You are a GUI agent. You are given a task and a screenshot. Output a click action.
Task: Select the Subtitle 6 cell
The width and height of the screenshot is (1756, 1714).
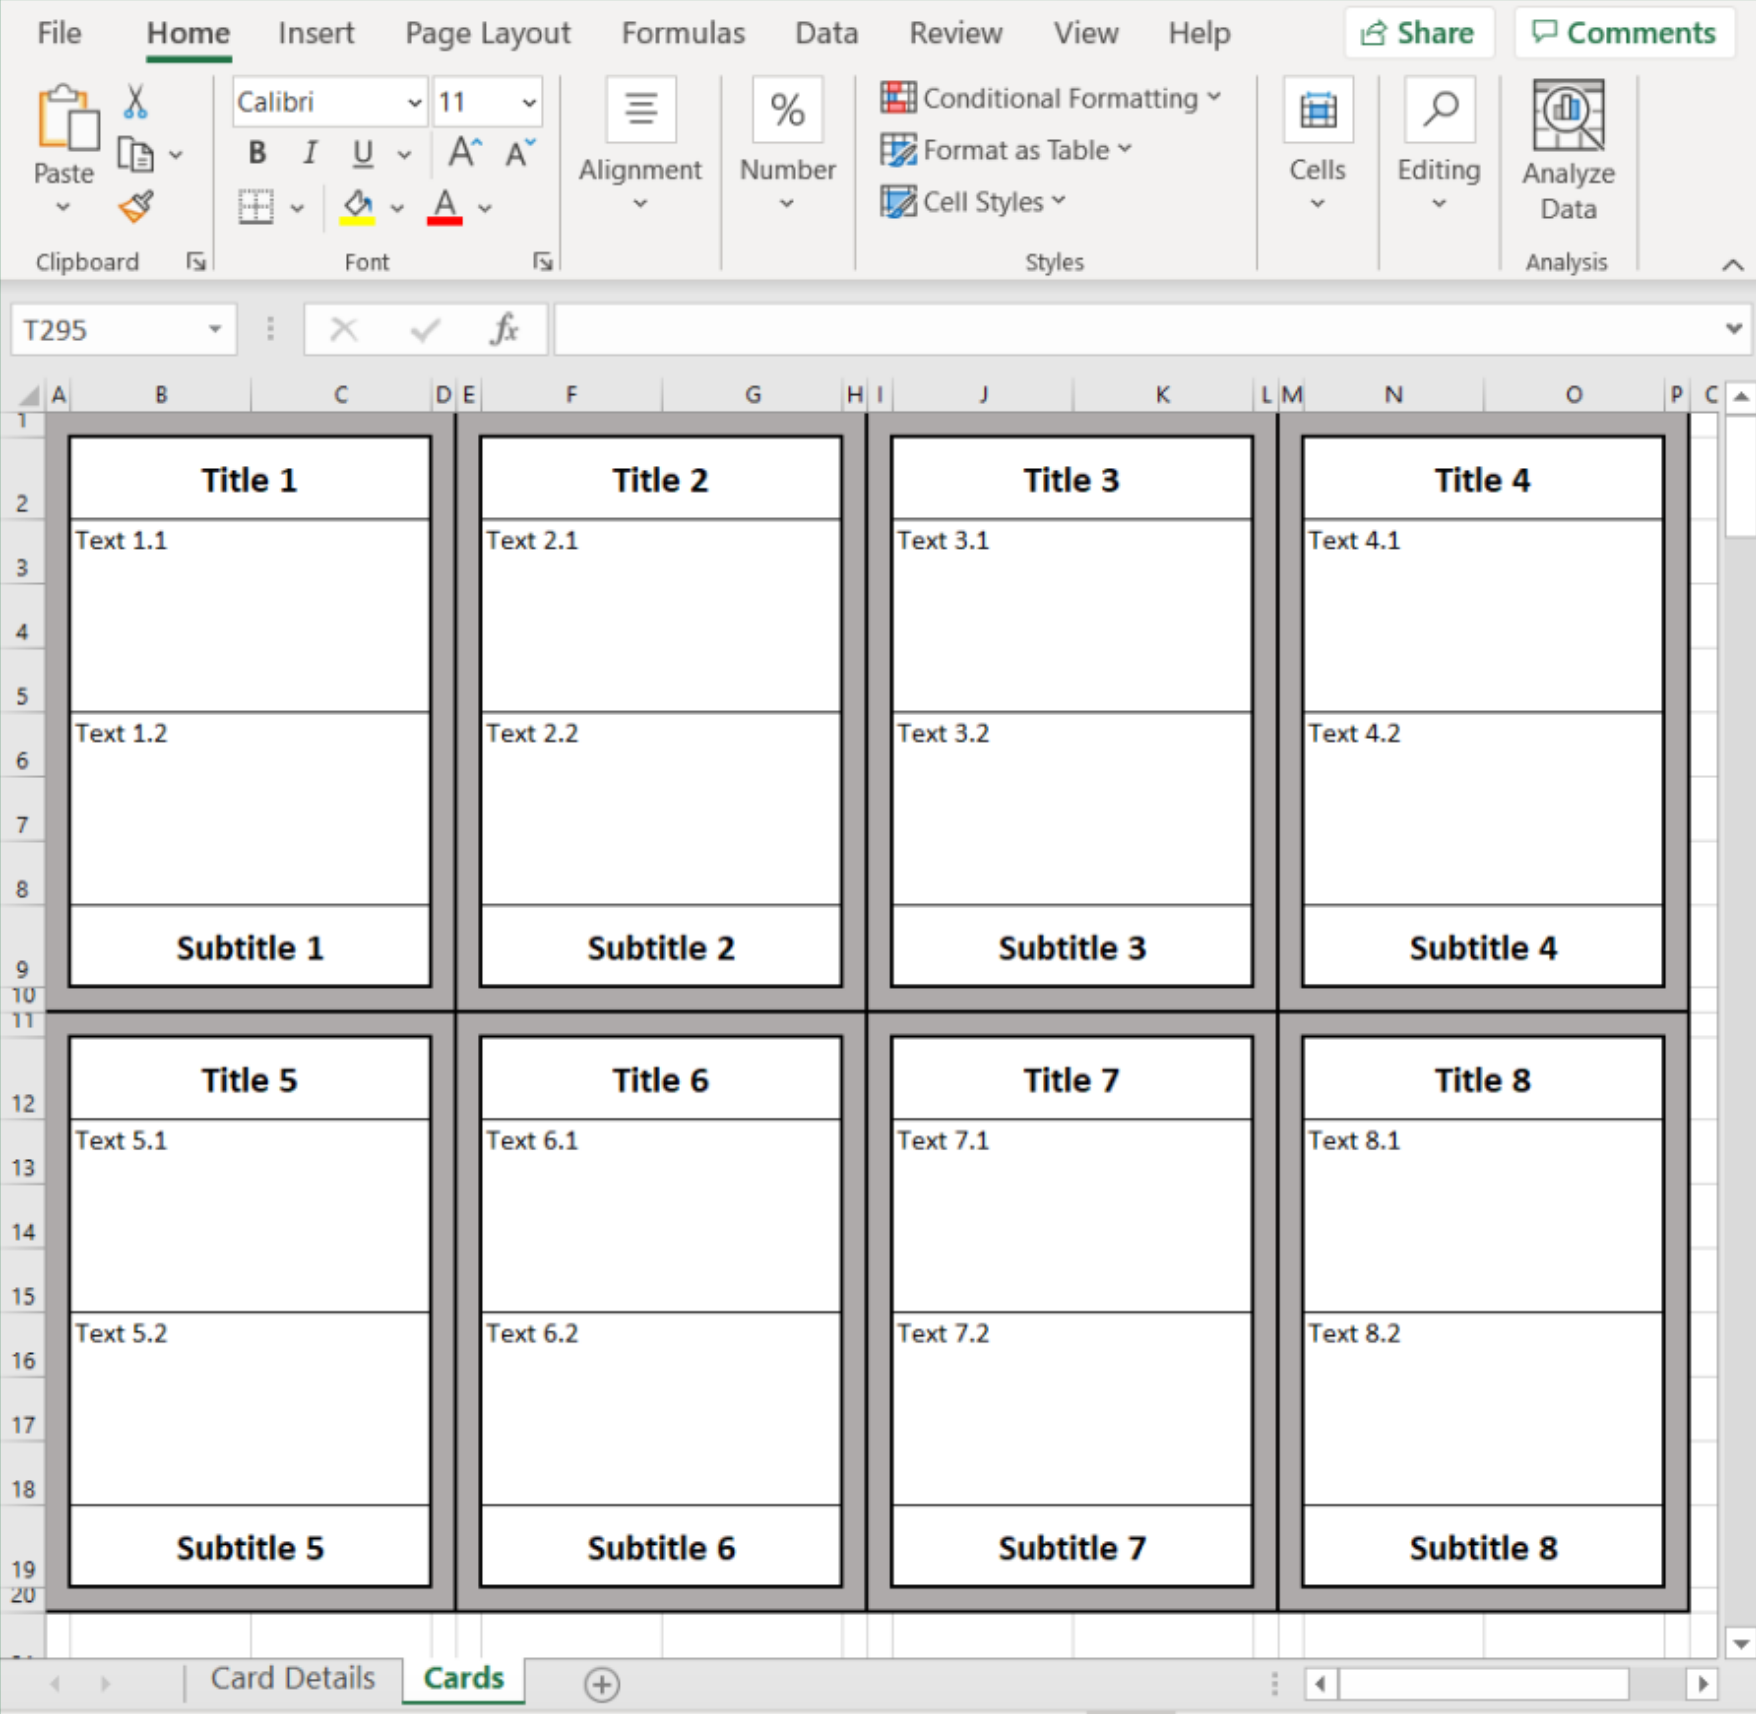click(x=660, y=1547)
